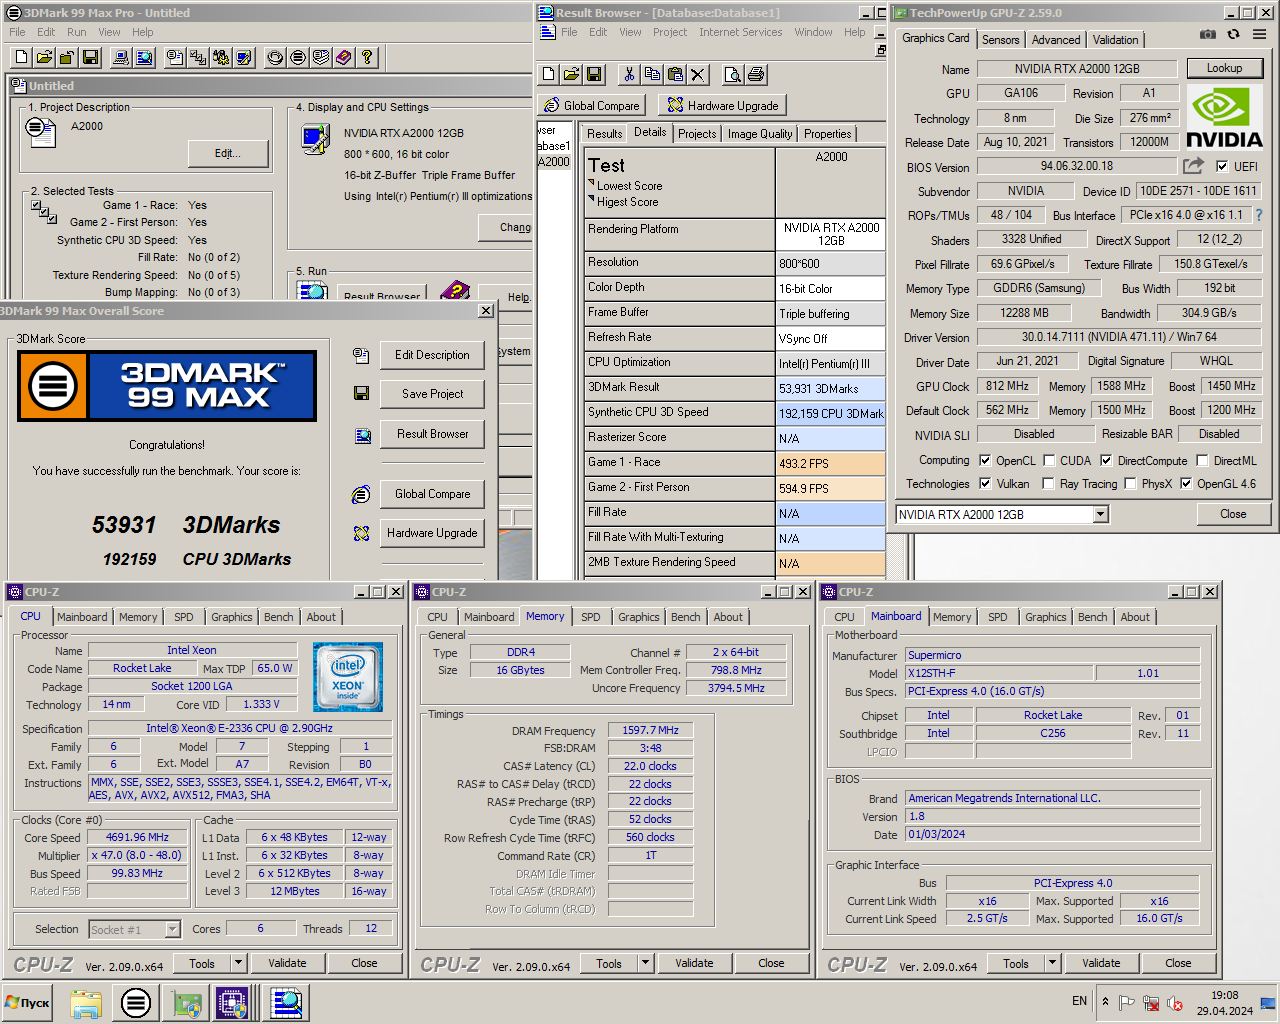1280x1024 pixels.
Task: Switch to Image Quality tab in Result Browser
Action: pos(760,133)
